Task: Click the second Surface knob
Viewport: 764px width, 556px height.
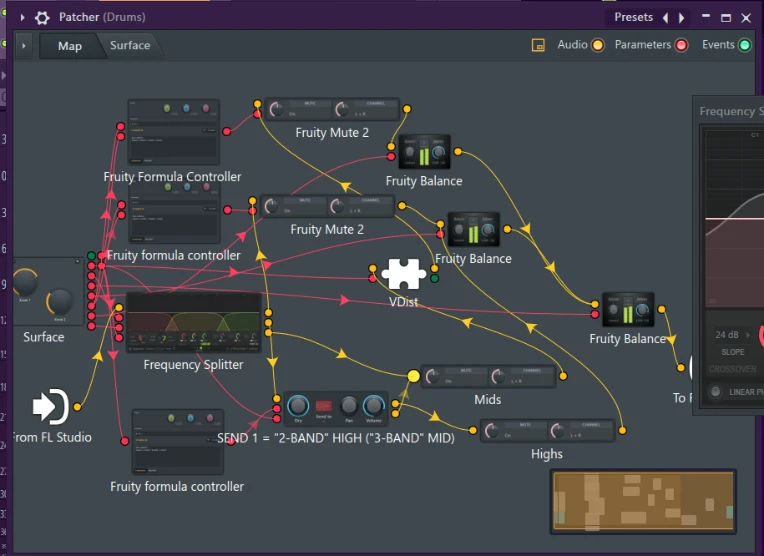Action: [59, 302]
